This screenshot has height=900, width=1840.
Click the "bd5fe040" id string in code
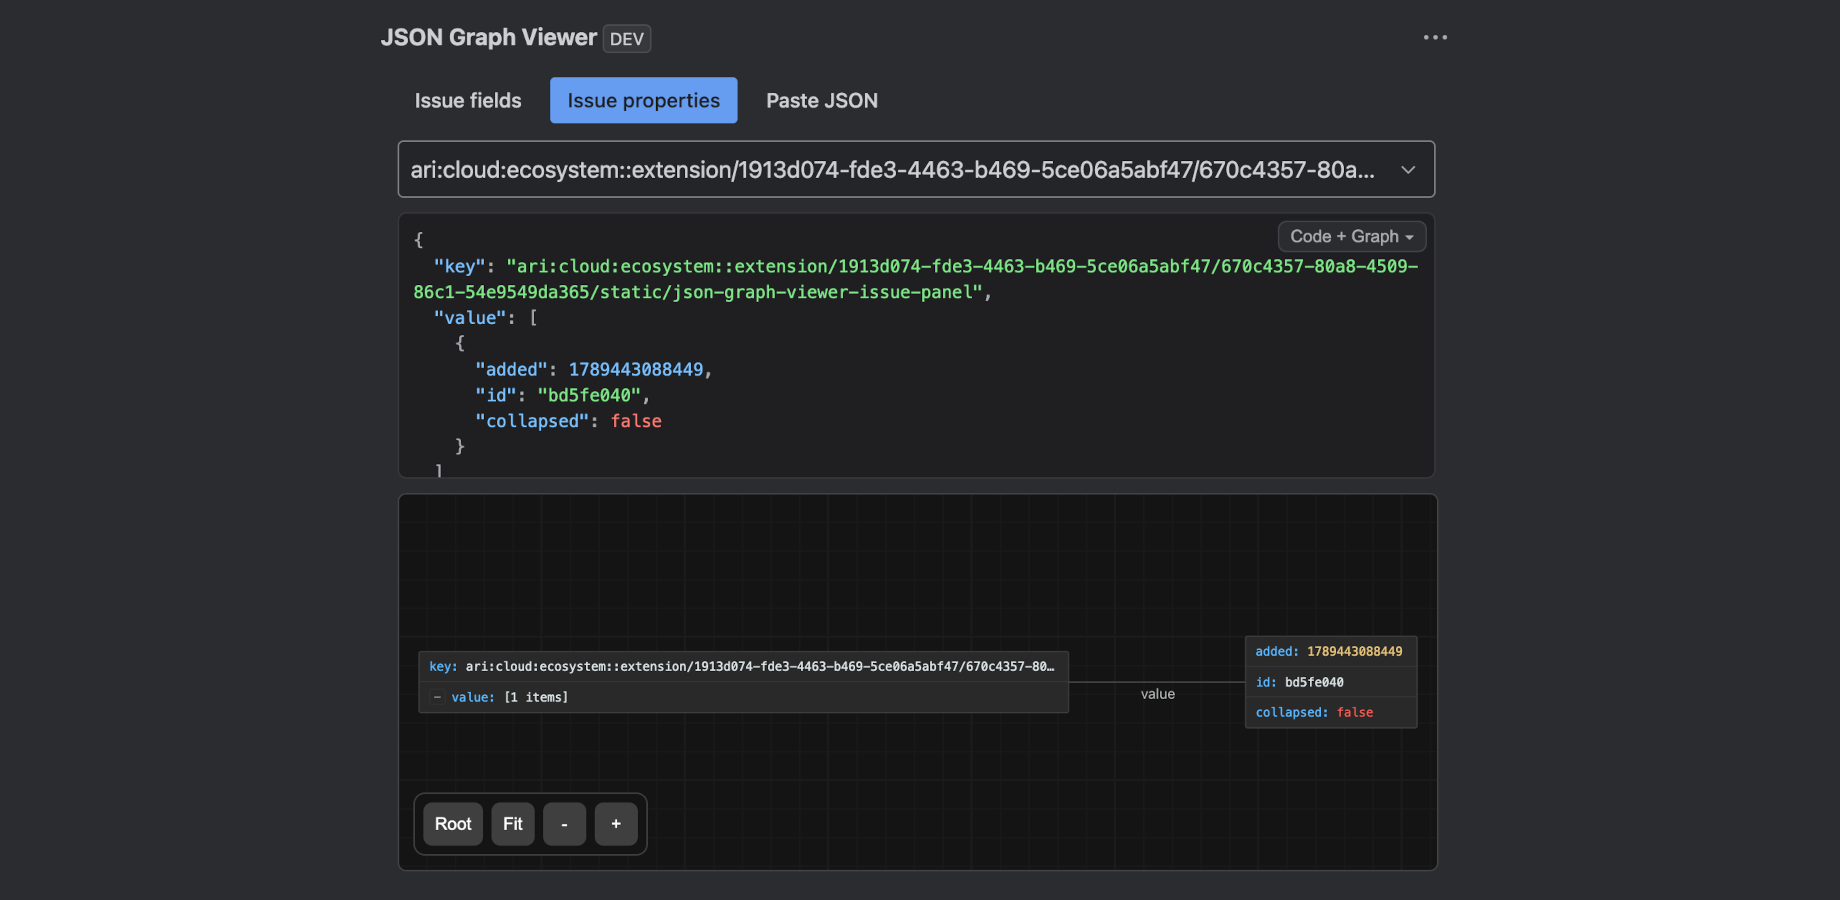click(589, 395)
